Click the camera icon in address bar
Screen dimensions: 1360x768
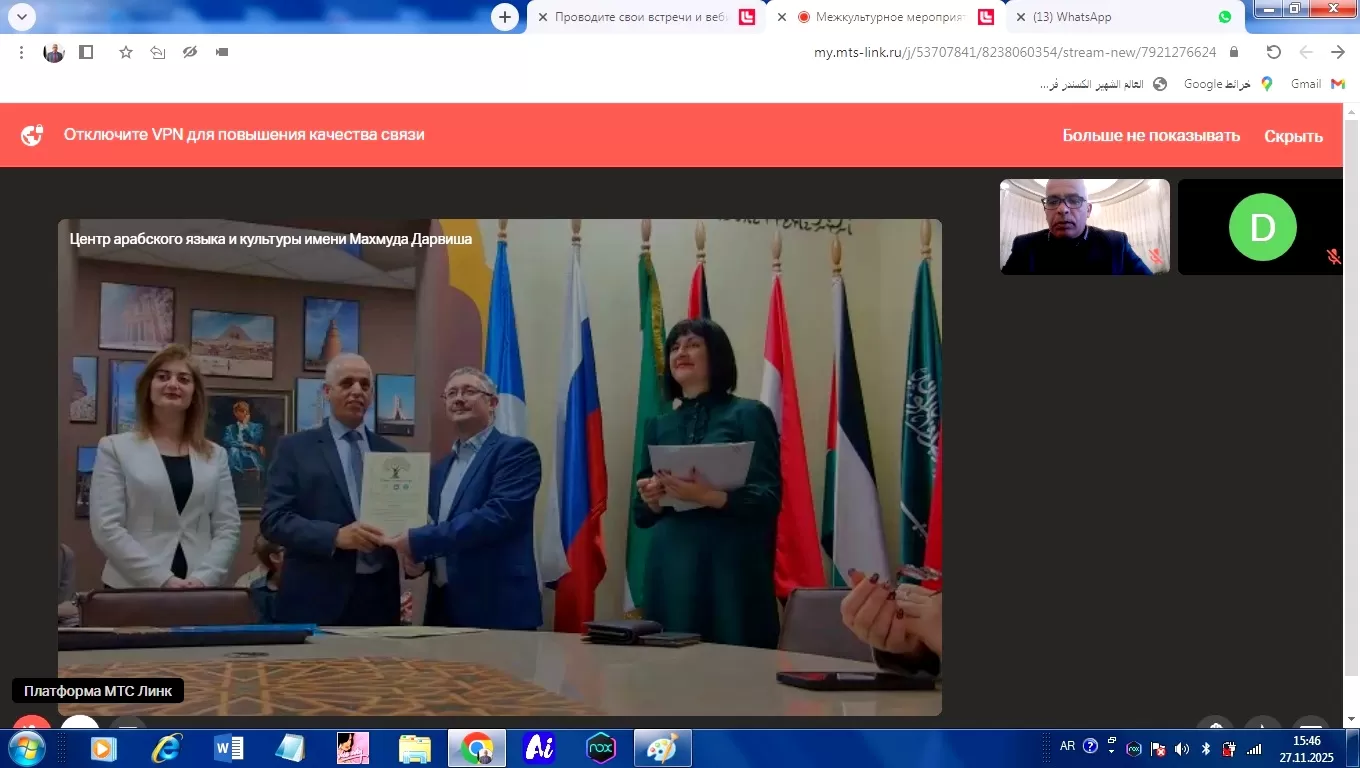pyautogui.click(x=221, y=52)
